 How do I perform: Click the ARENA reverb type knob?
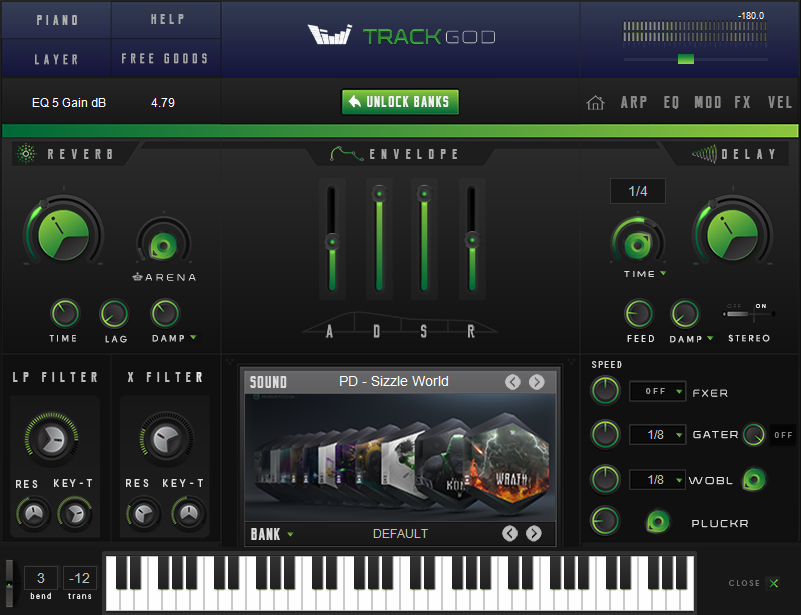coord(163,246)
